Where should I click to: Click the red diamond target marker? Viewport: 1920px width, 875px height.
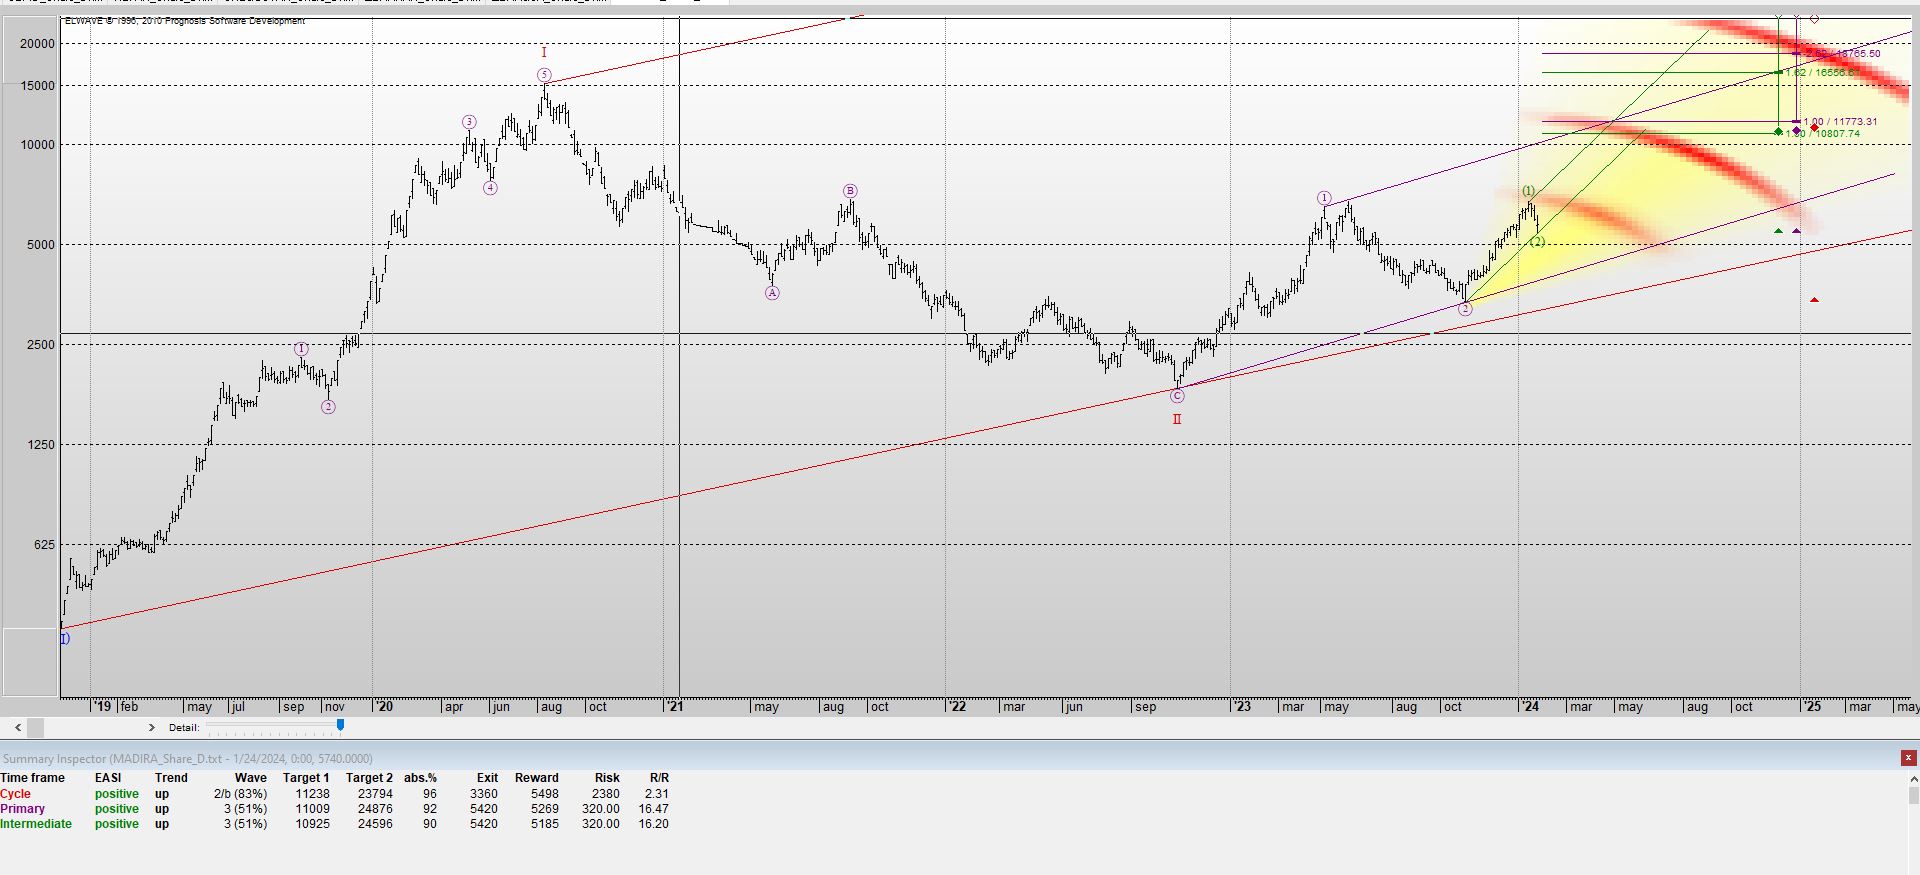tap(1814, 128)
